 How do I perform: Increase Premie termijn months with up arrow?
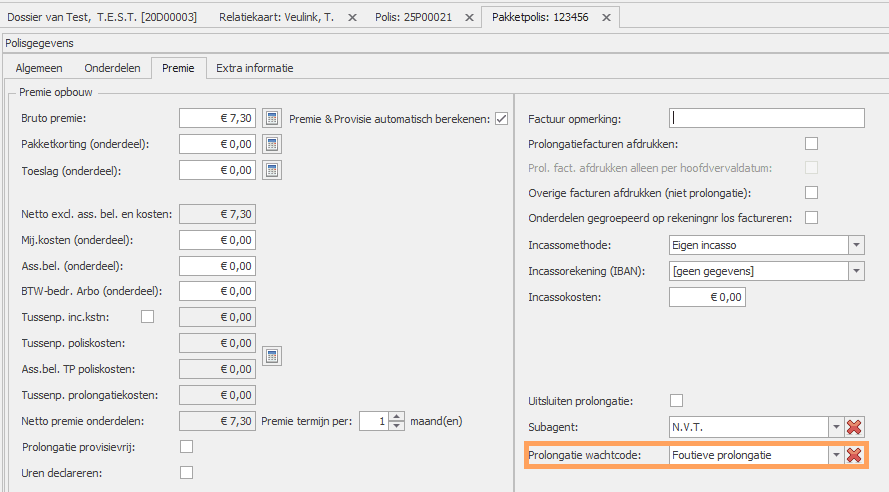[x=397, y=417]
